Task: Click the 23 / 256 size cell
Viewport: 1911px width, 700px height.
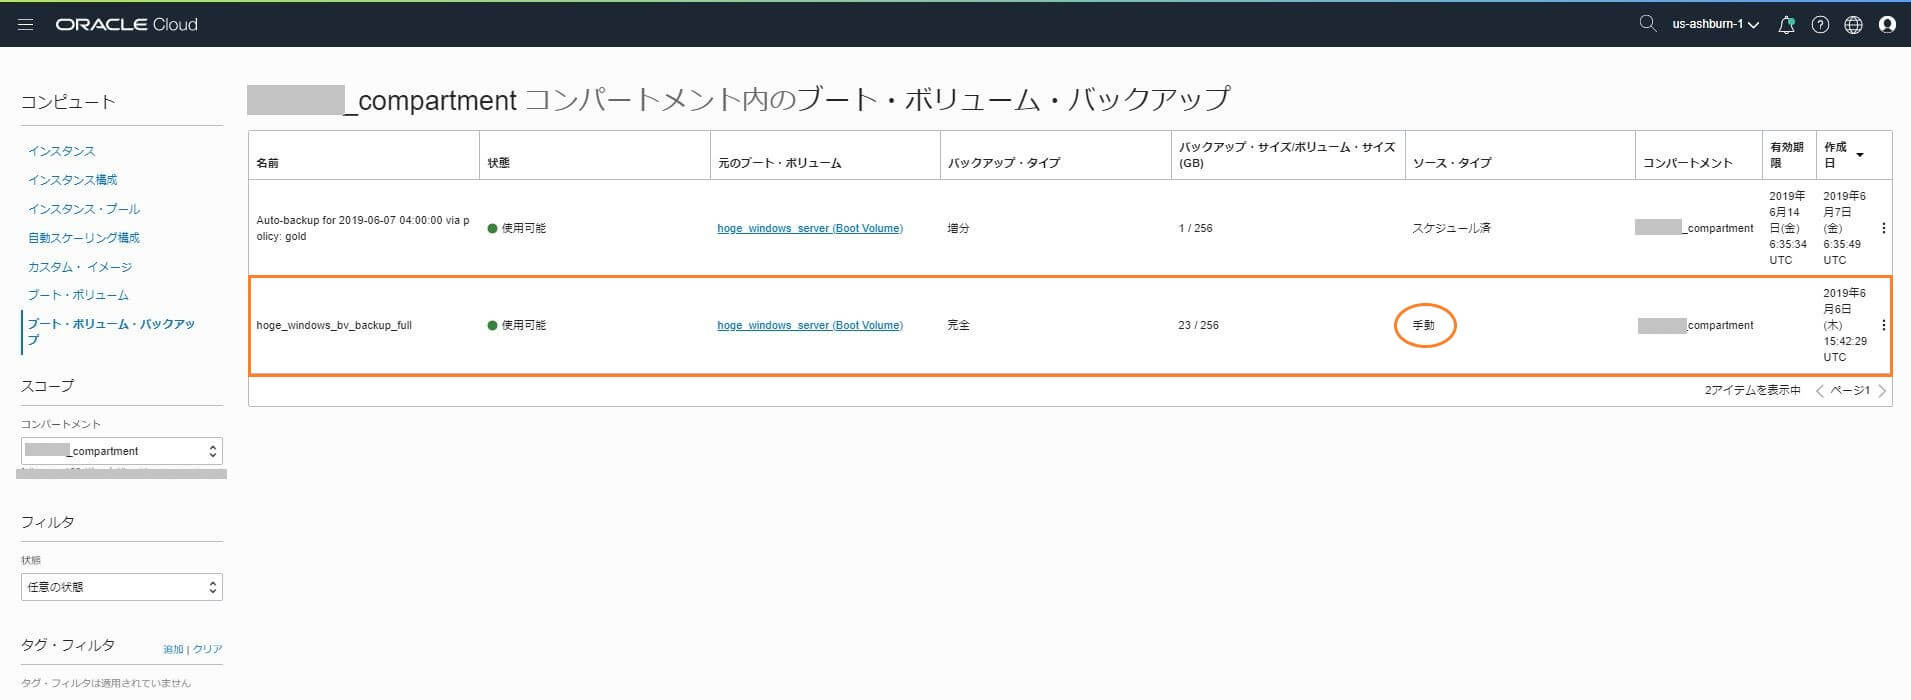Action: pos(1199,325)
